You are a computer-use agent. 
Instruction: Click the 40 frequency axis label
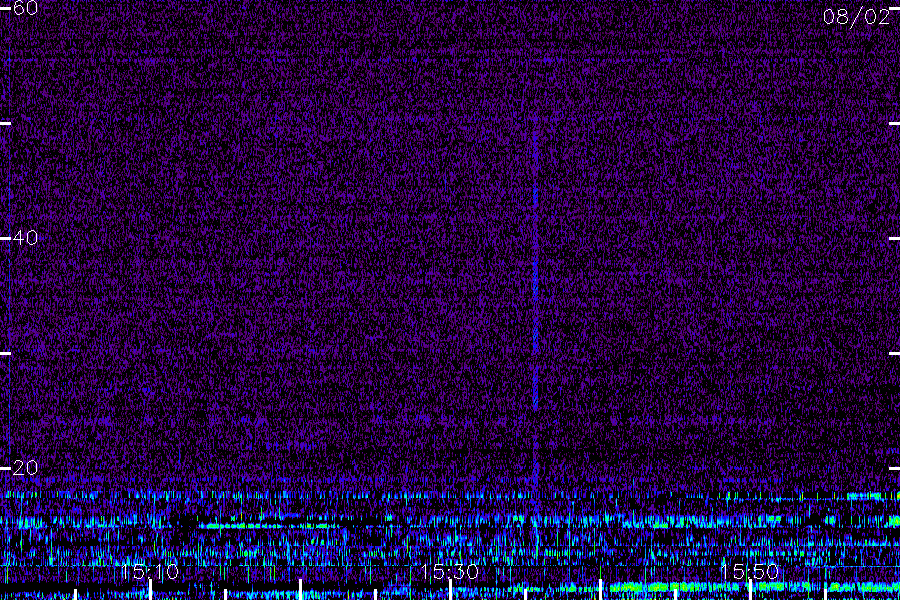(x=25, y=238)
